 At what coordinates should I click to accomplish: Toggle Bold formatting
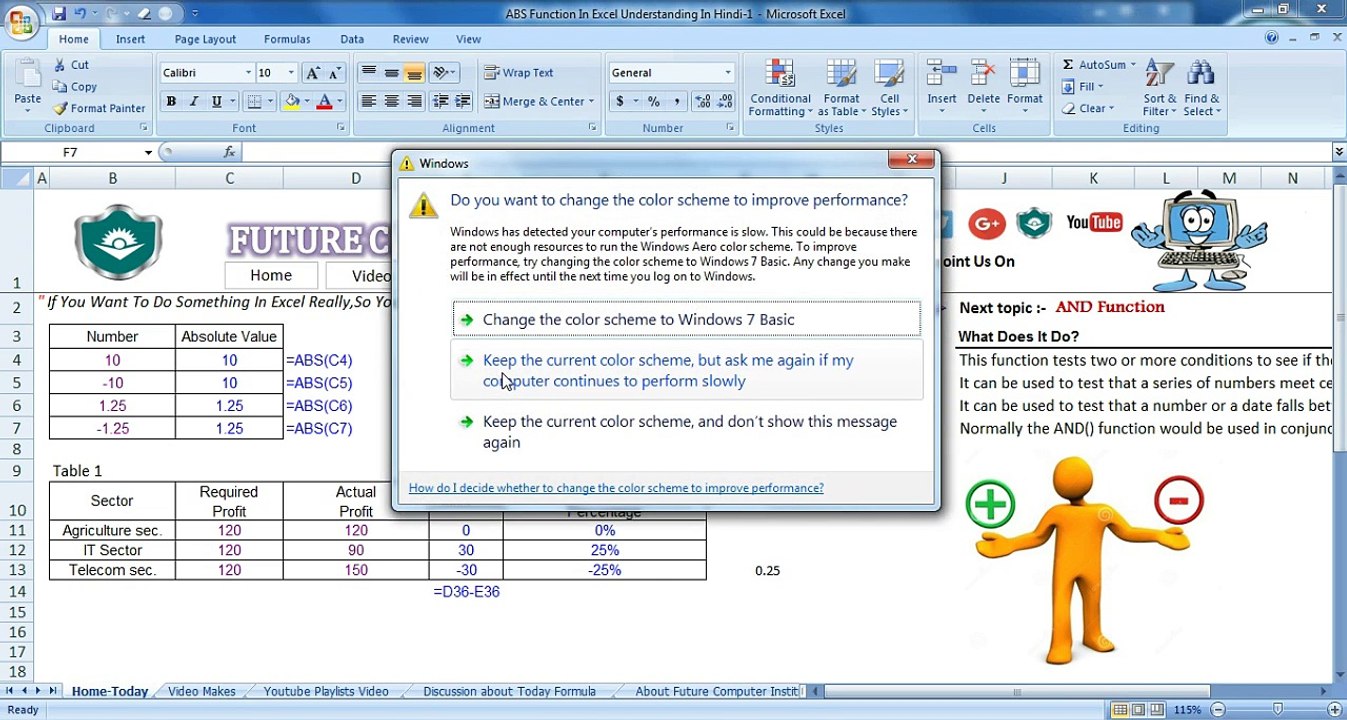171,102
